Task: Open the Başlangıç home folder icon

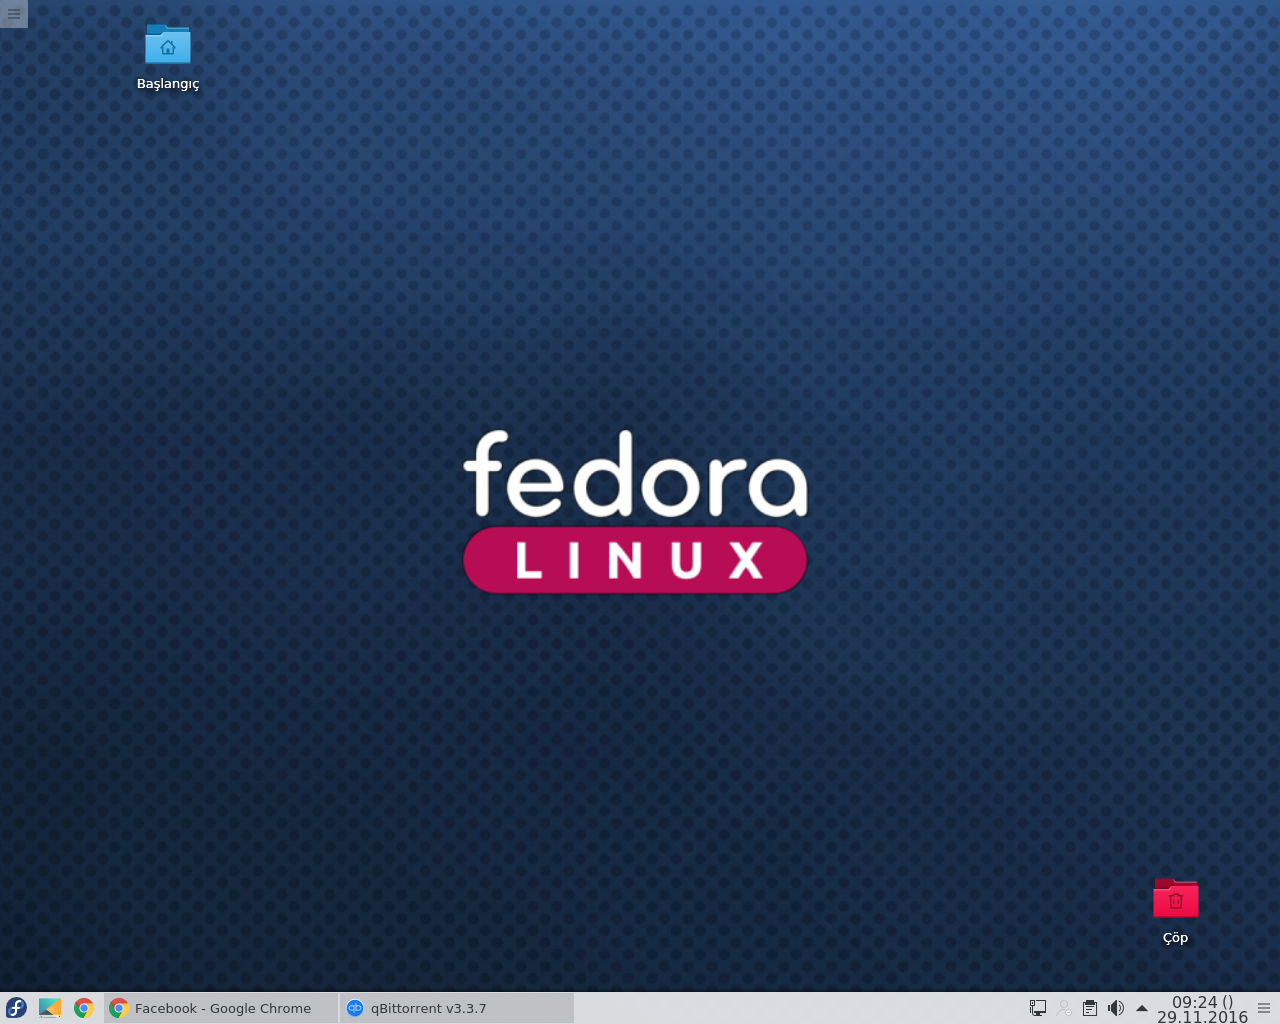Action: pos(168,58)
